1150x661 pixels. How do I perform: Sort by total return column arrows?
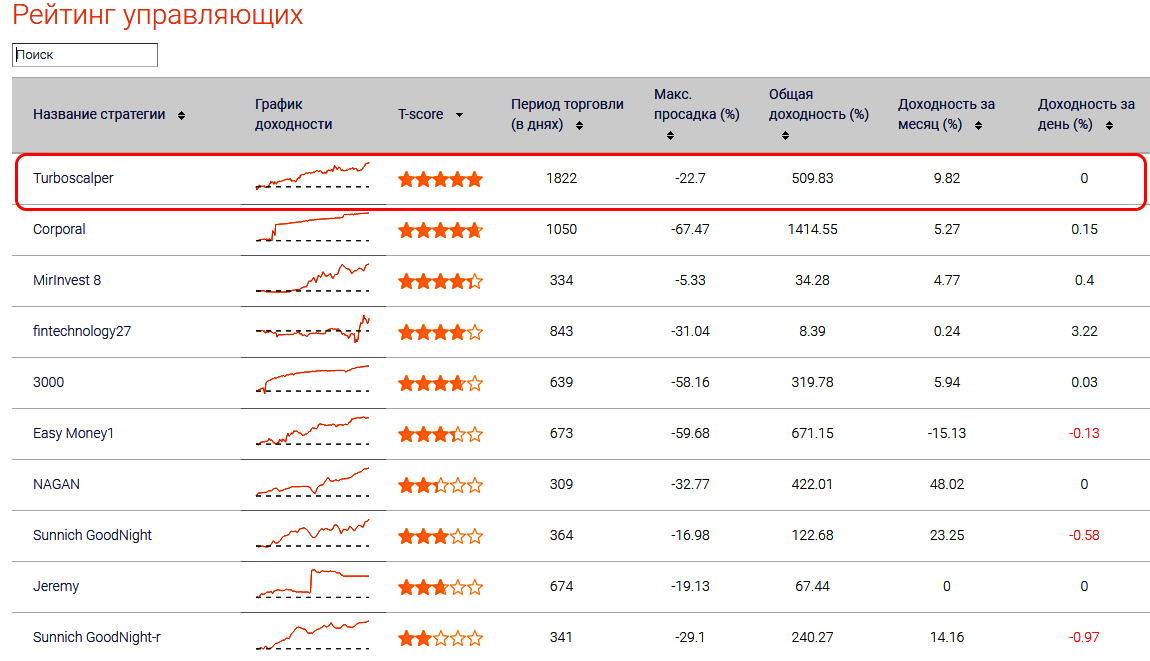point(785,135)
